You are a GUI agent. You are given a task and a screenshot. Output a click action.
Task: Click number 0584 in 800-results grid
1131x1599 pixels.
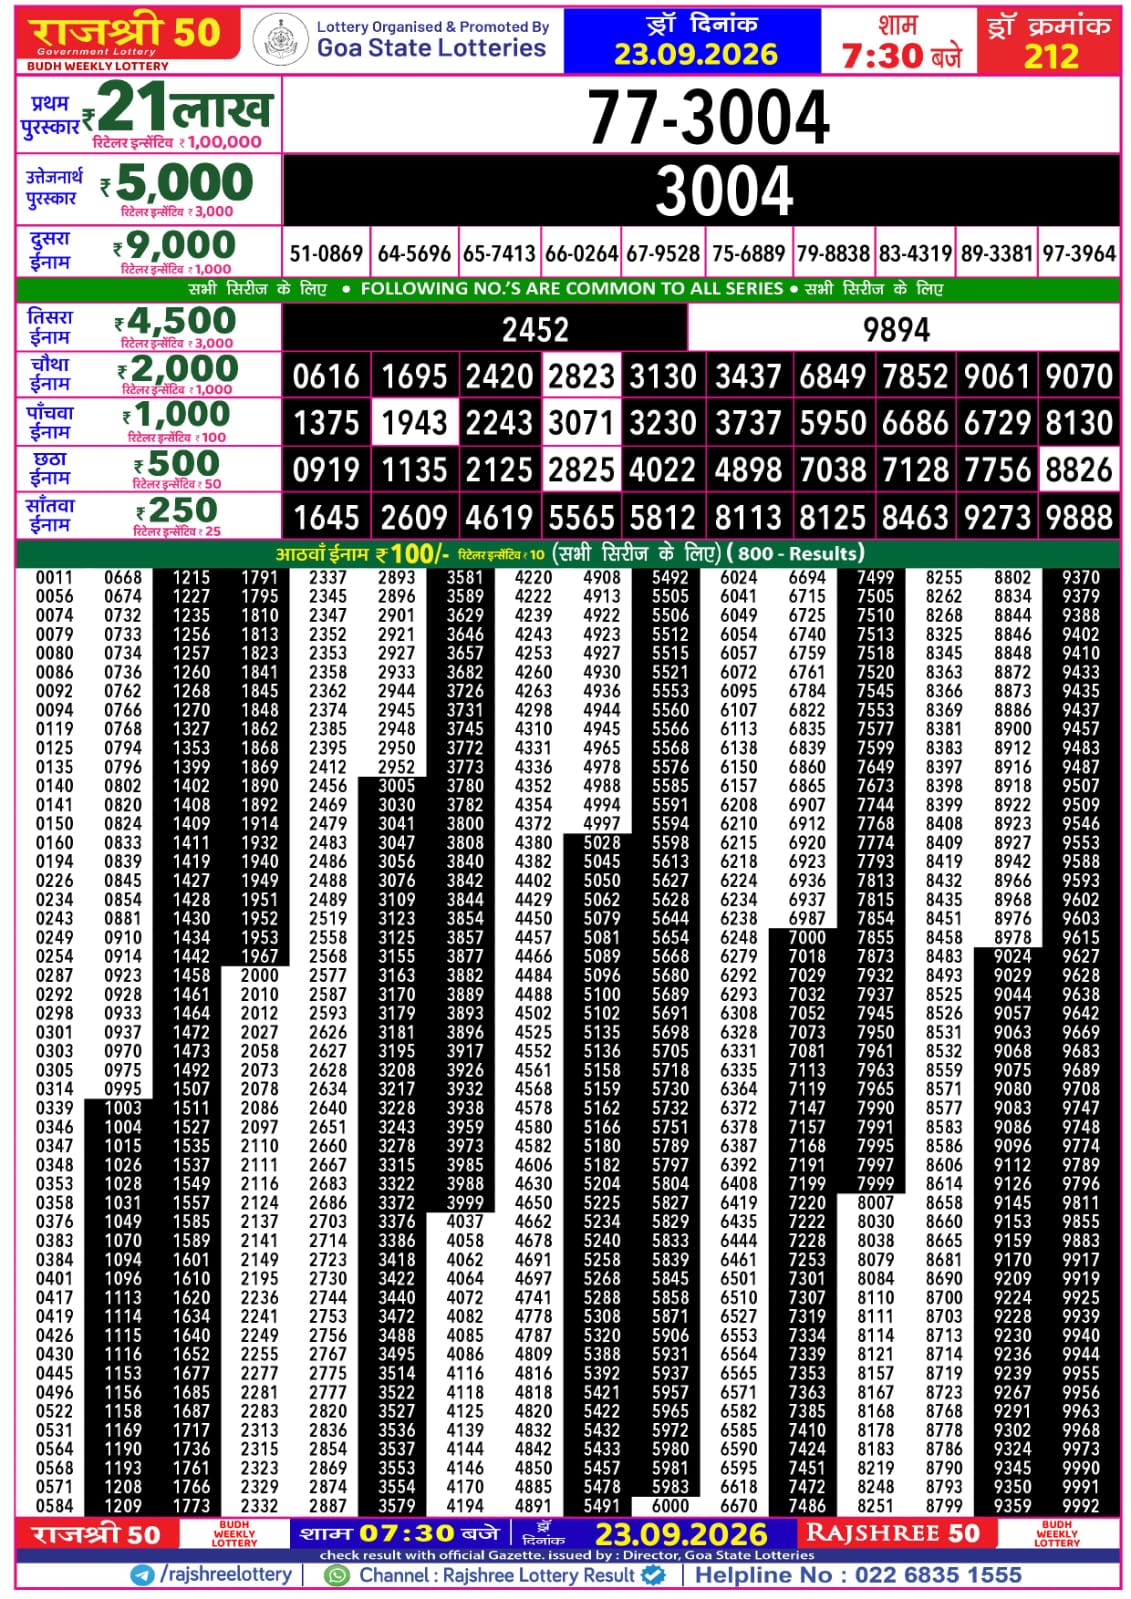click(54, 1506)
